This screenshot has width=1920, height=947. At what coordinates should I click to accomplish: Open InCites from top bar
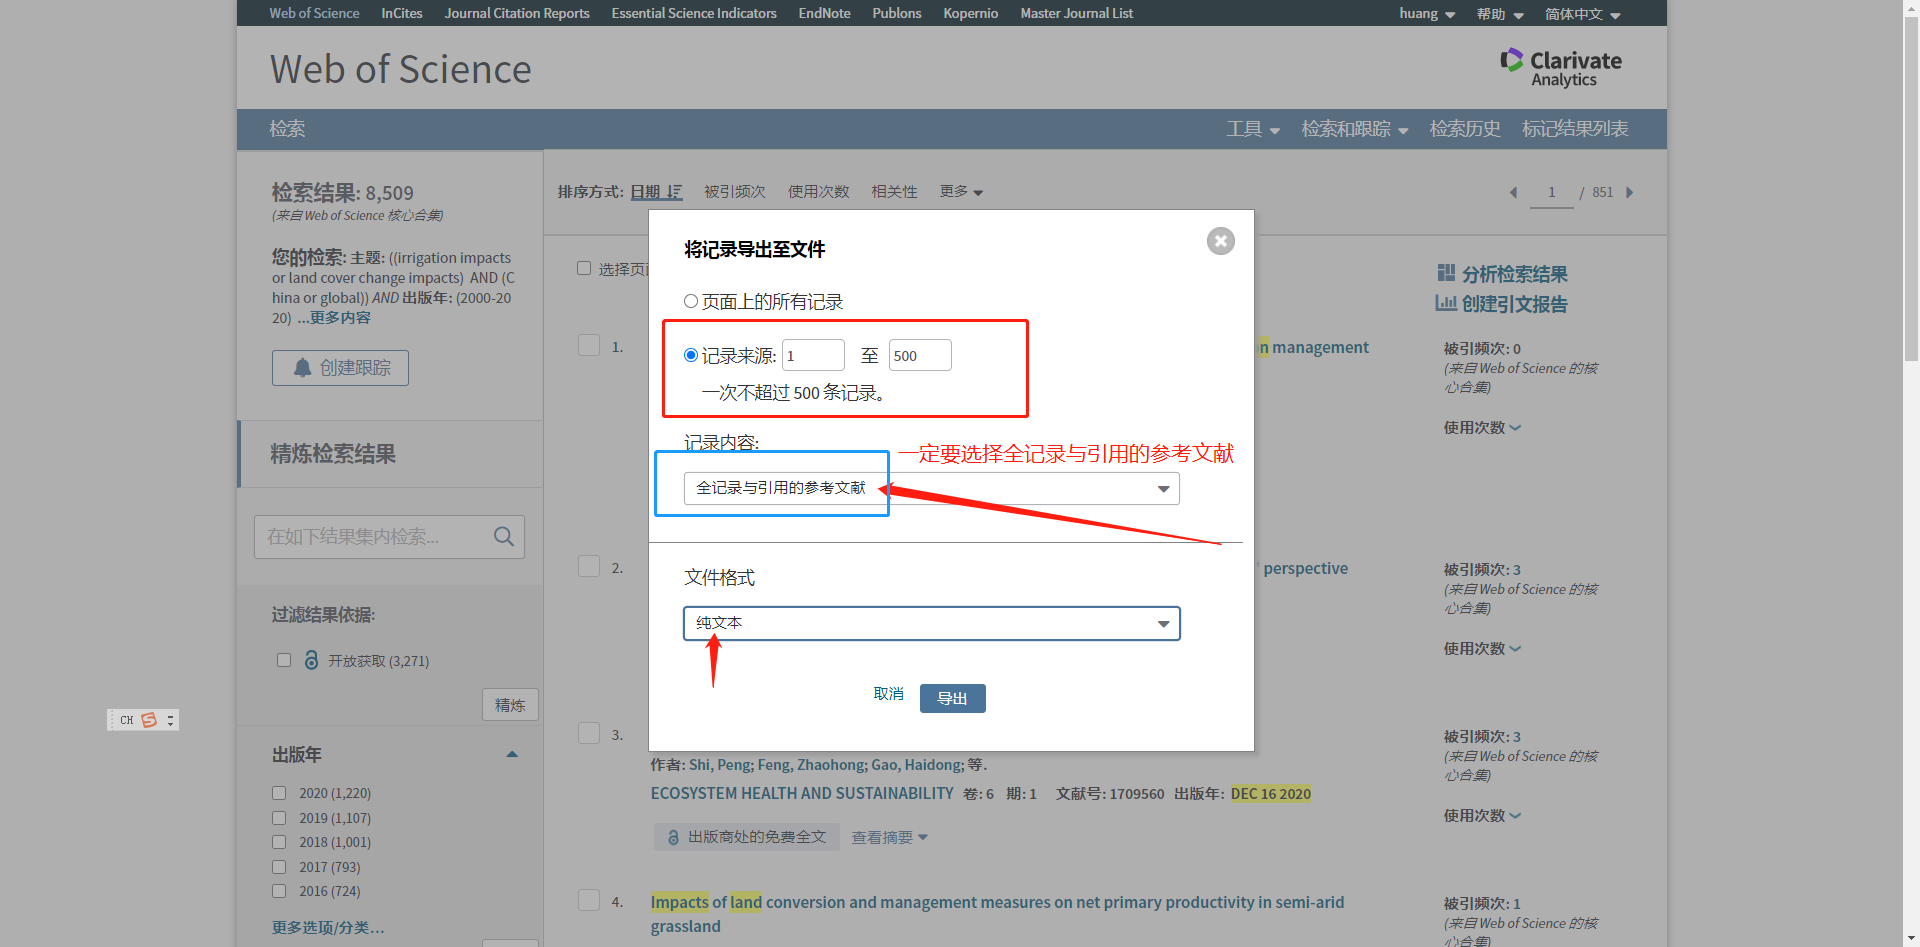coord(401,13)
